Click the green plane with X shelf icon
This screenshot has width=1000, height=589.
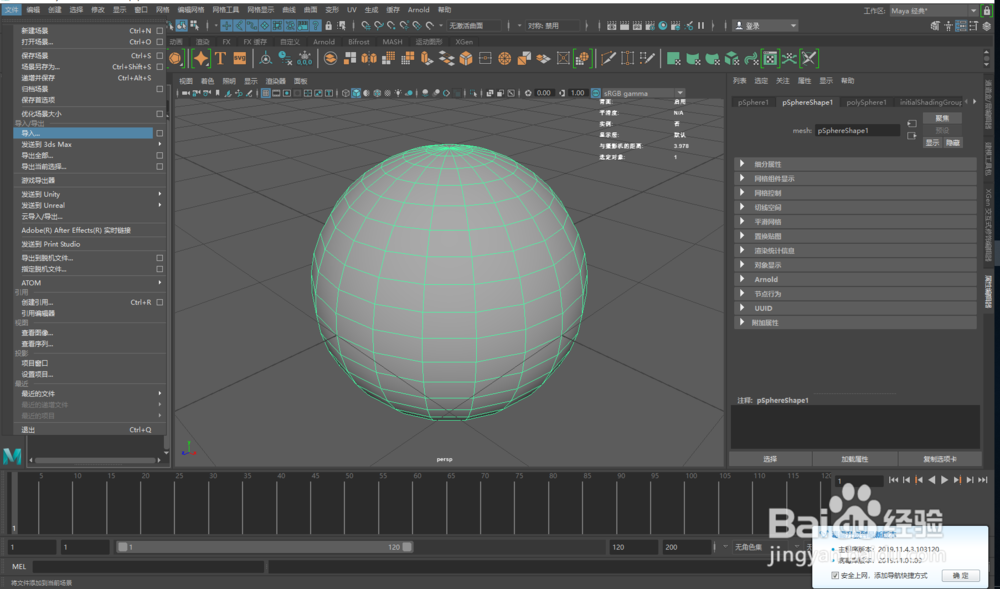click(x=673, y=59)
